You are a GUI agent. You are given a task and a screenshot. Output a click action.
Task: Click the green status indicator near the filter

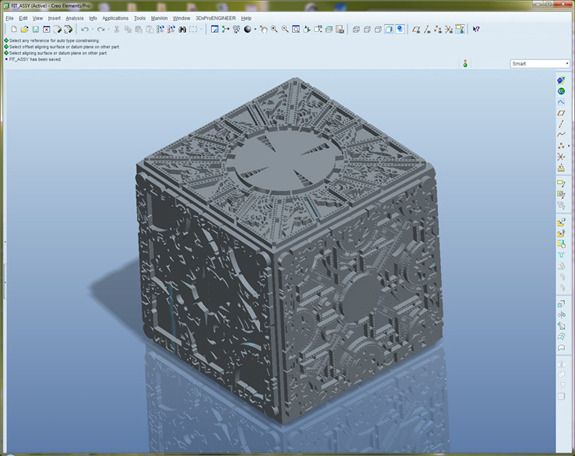[465, 63]
